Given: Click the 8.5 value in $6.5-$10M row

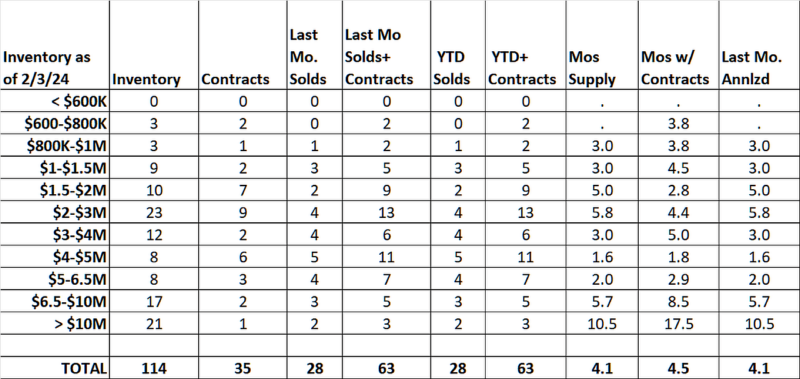Looking at the screenshot, I should point(678,301).
